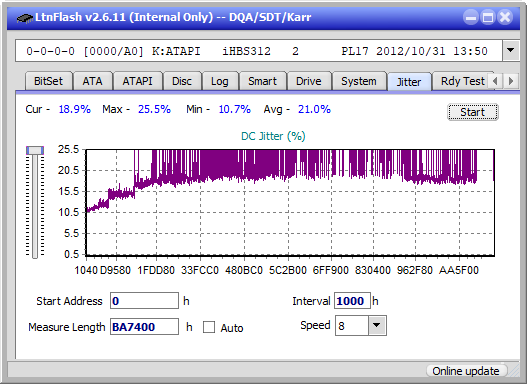Open the Smart tab
The height and width of the screenshot is (384, 527).
(262, 81)
